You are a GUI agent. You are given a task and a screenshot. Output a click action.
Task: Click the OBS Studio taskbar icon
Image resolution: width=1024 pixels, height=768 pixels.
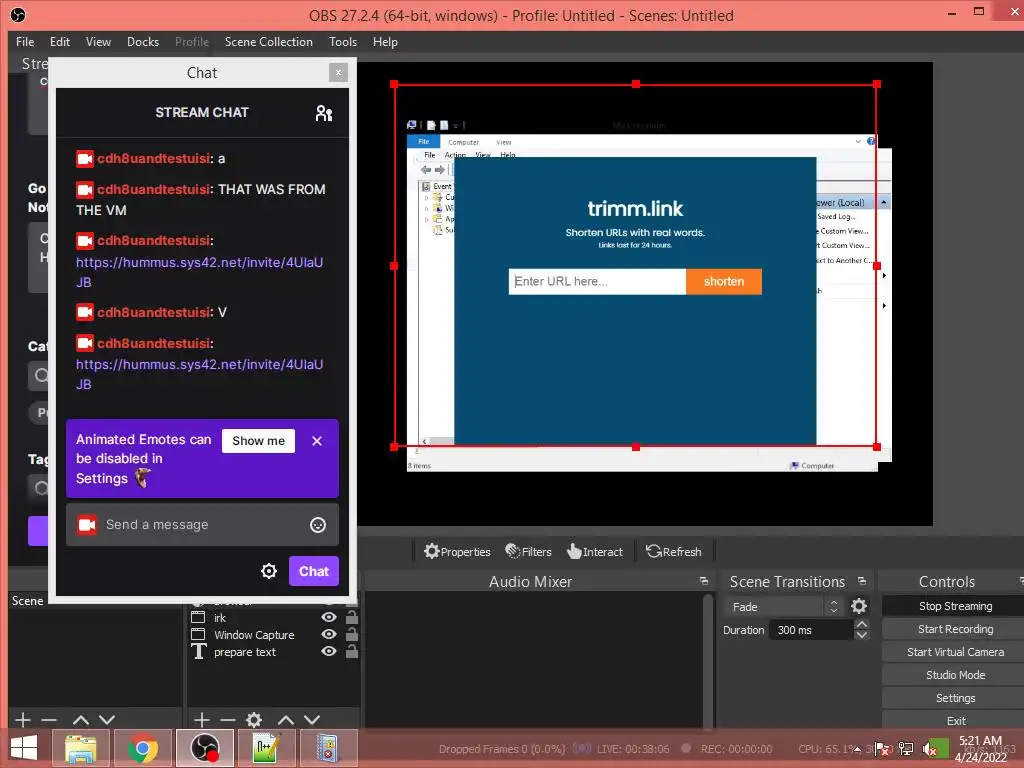coord(204,748)
